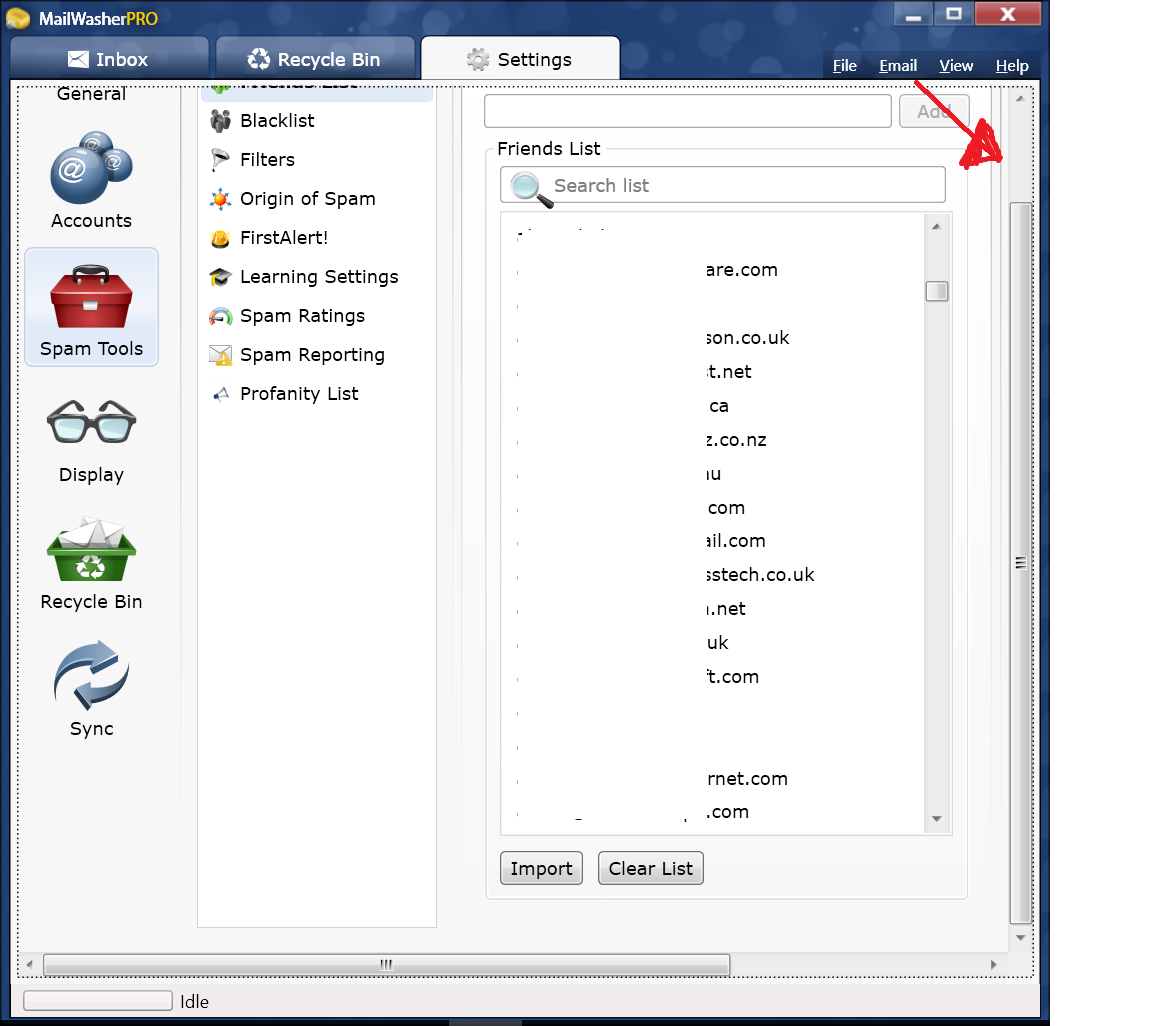Screen dimensions: 1152x1026
Task: Click the settings pane scroll up arrow
Action: 1020,98
